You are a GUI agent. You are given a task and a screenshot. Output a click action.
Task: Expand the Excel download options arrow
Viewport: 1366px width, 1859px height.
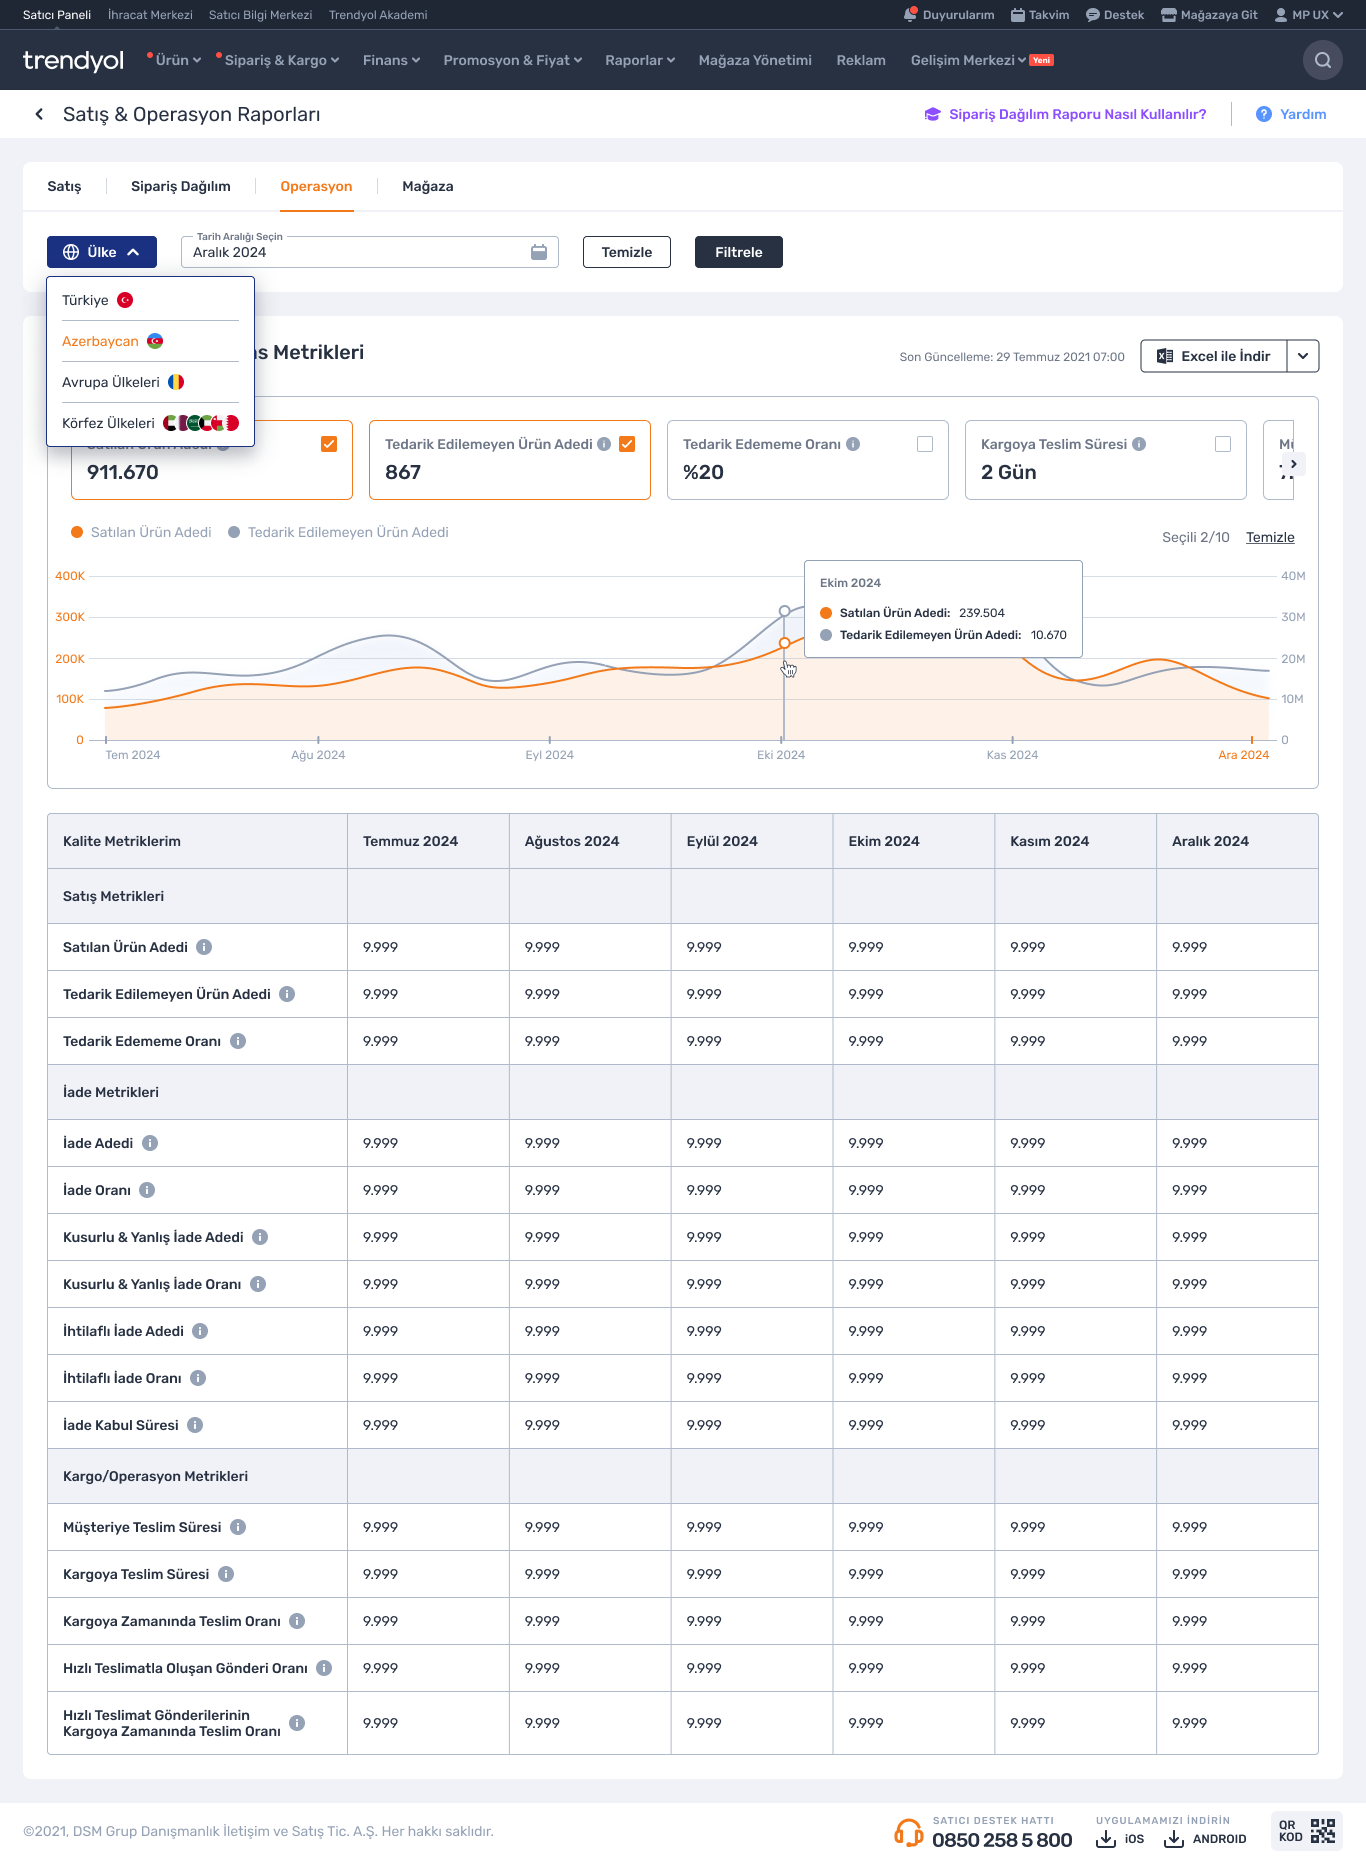pyautogui.click(x=1303, y=356)
